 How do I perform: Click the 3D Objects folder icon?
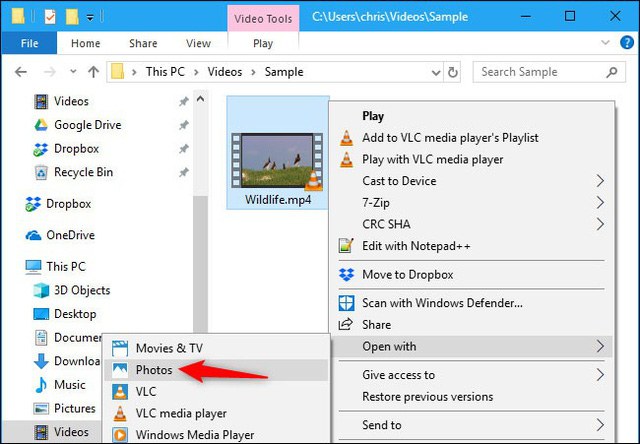pos(41,290)
